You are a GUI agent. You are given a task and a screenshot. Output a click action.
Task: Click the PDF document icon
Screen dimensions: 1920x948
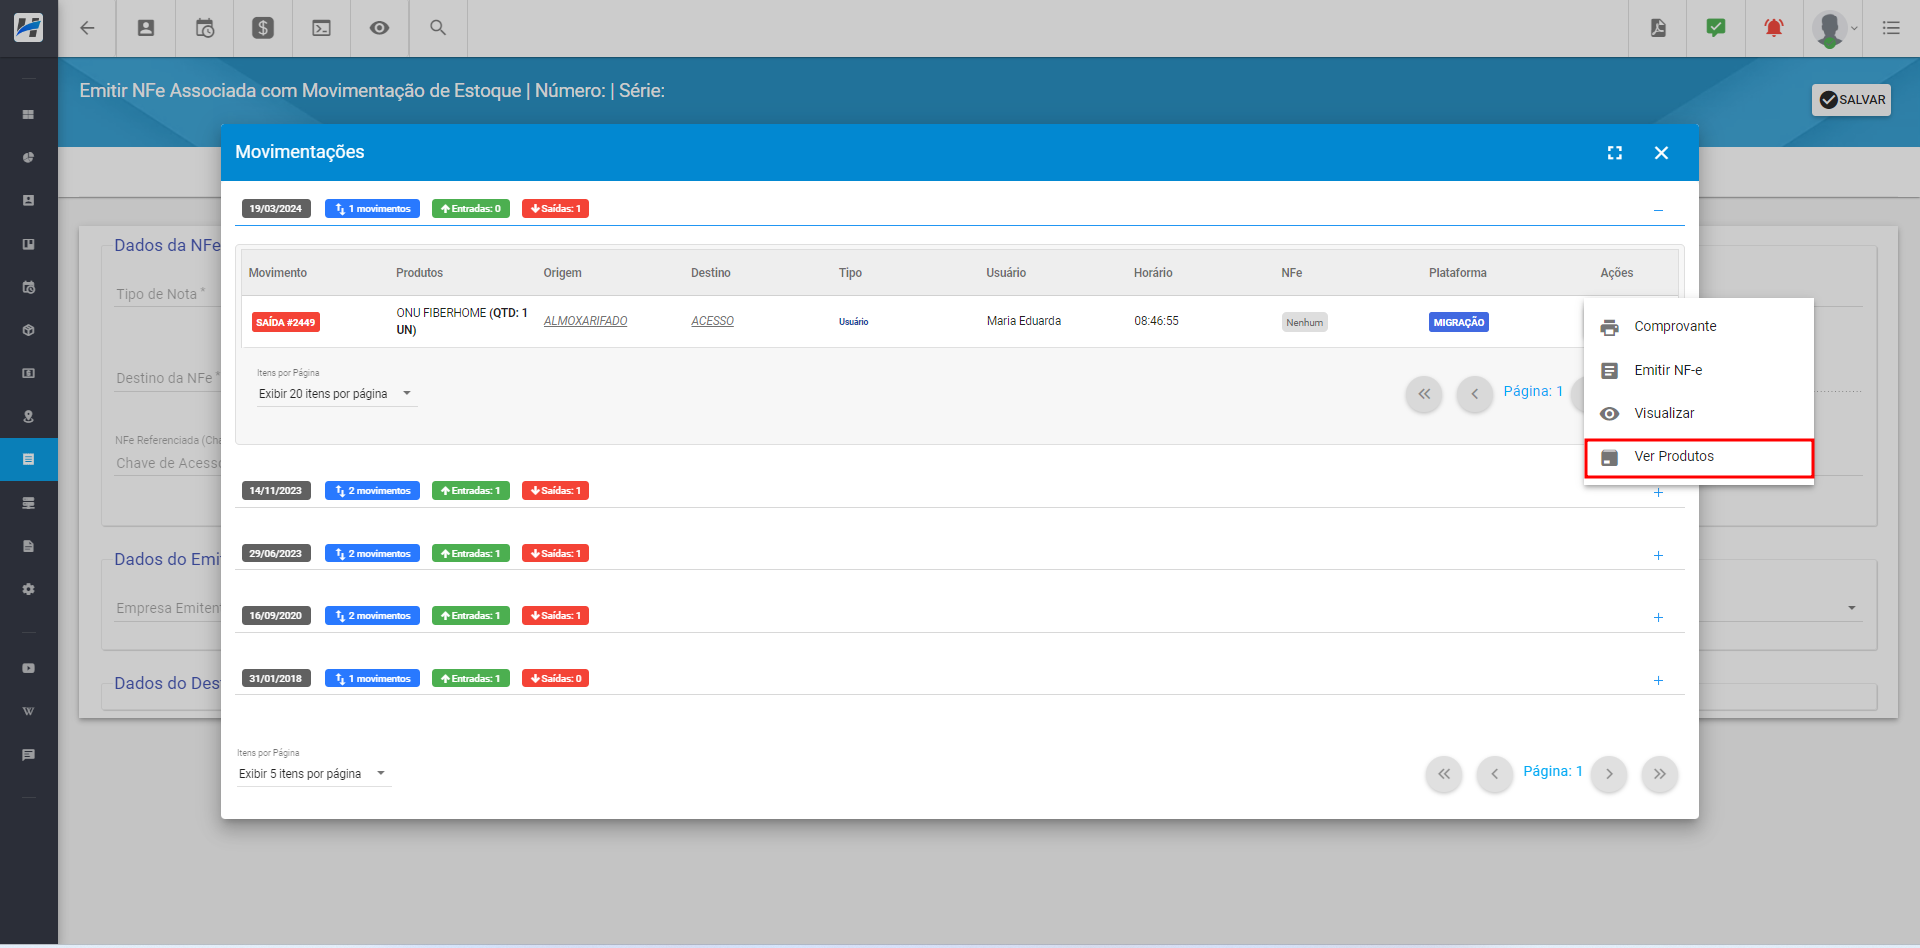pyautogui.click(x=1658, y=28)
